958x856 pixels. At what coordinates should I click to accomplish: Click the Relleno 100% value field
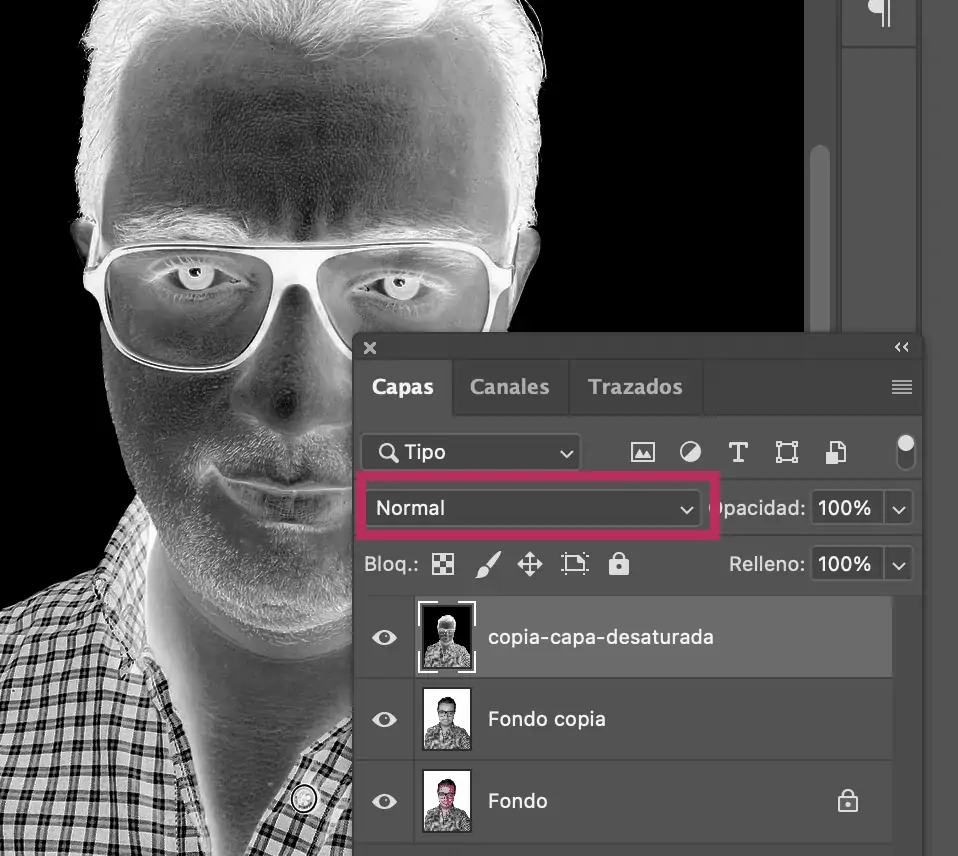pyautogui.click(x=847, y=563)
